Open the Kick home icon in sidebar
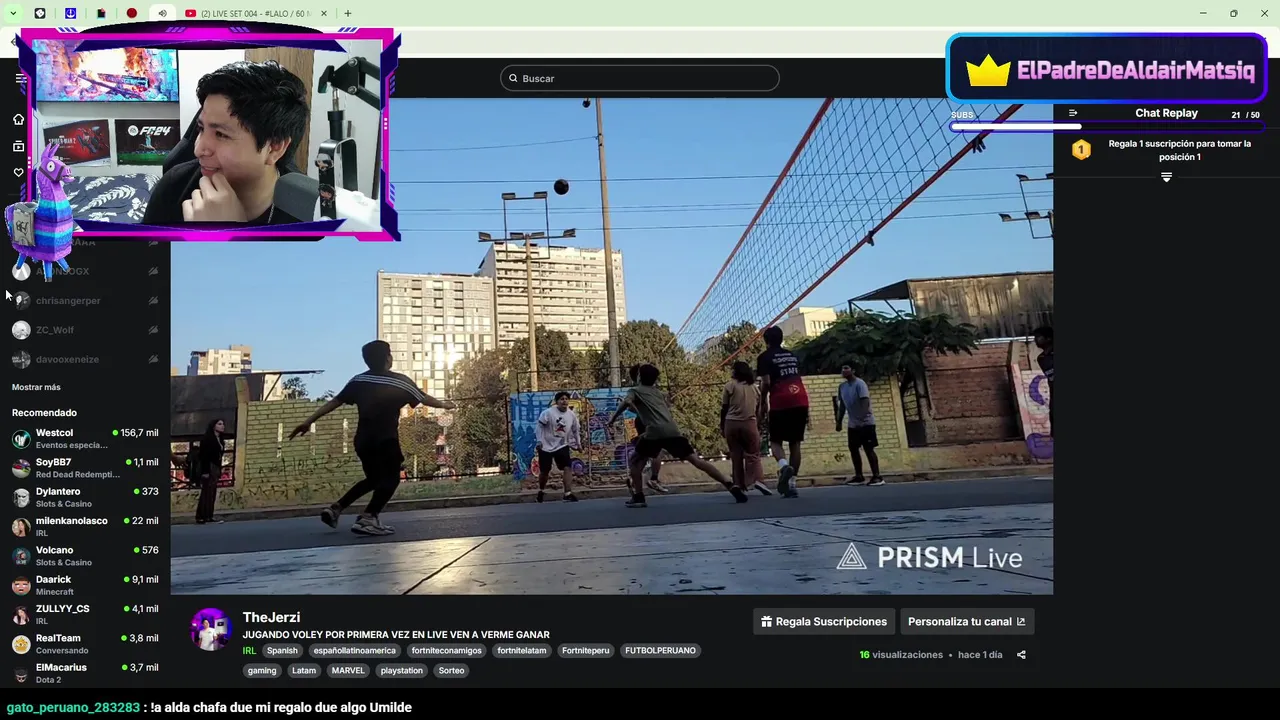 coord(18,119)
